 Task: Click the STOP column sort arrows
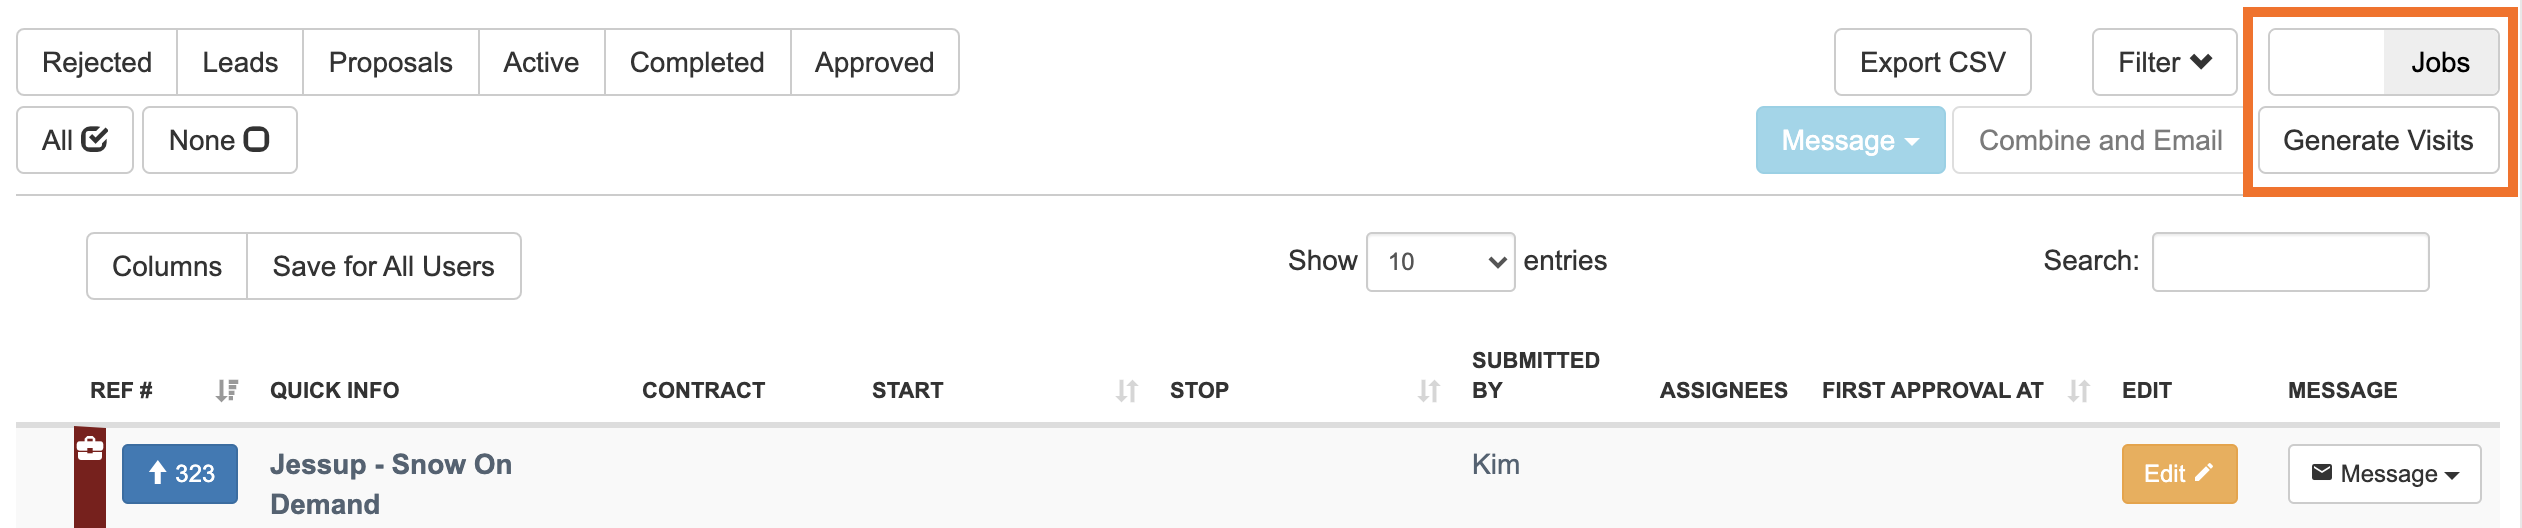[x=1429, y=391]
